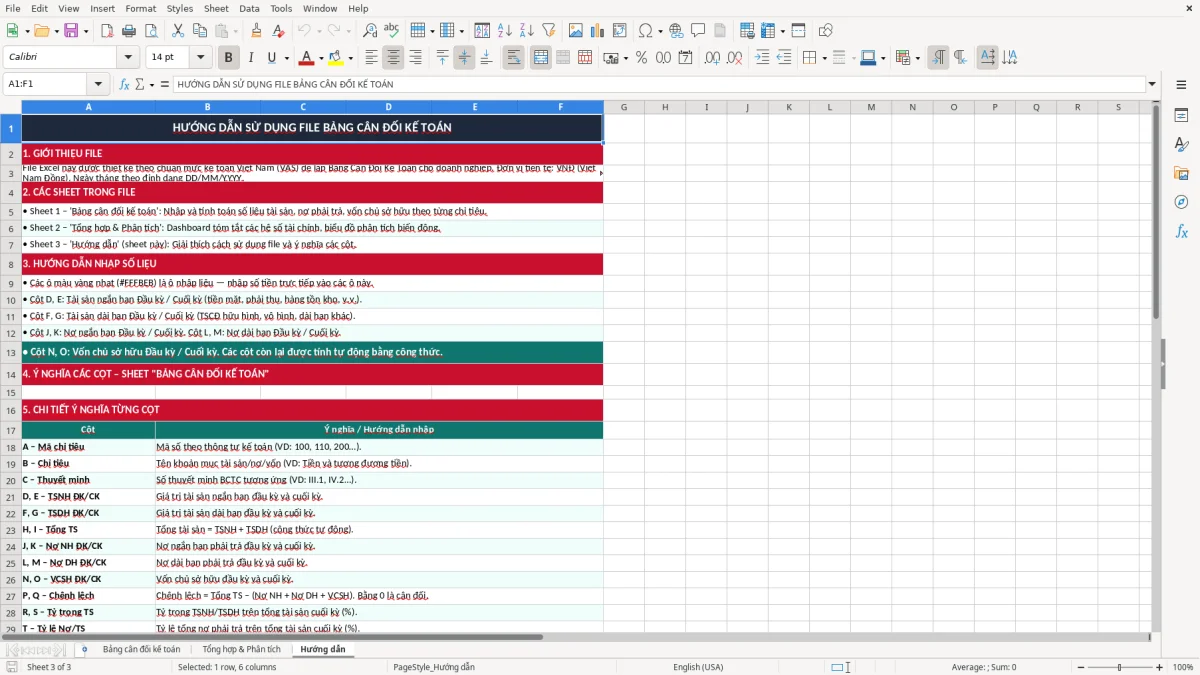The height and width of the screenshot is (675, 1200).
Task: Open the Data menu
Action: [249, 8]
